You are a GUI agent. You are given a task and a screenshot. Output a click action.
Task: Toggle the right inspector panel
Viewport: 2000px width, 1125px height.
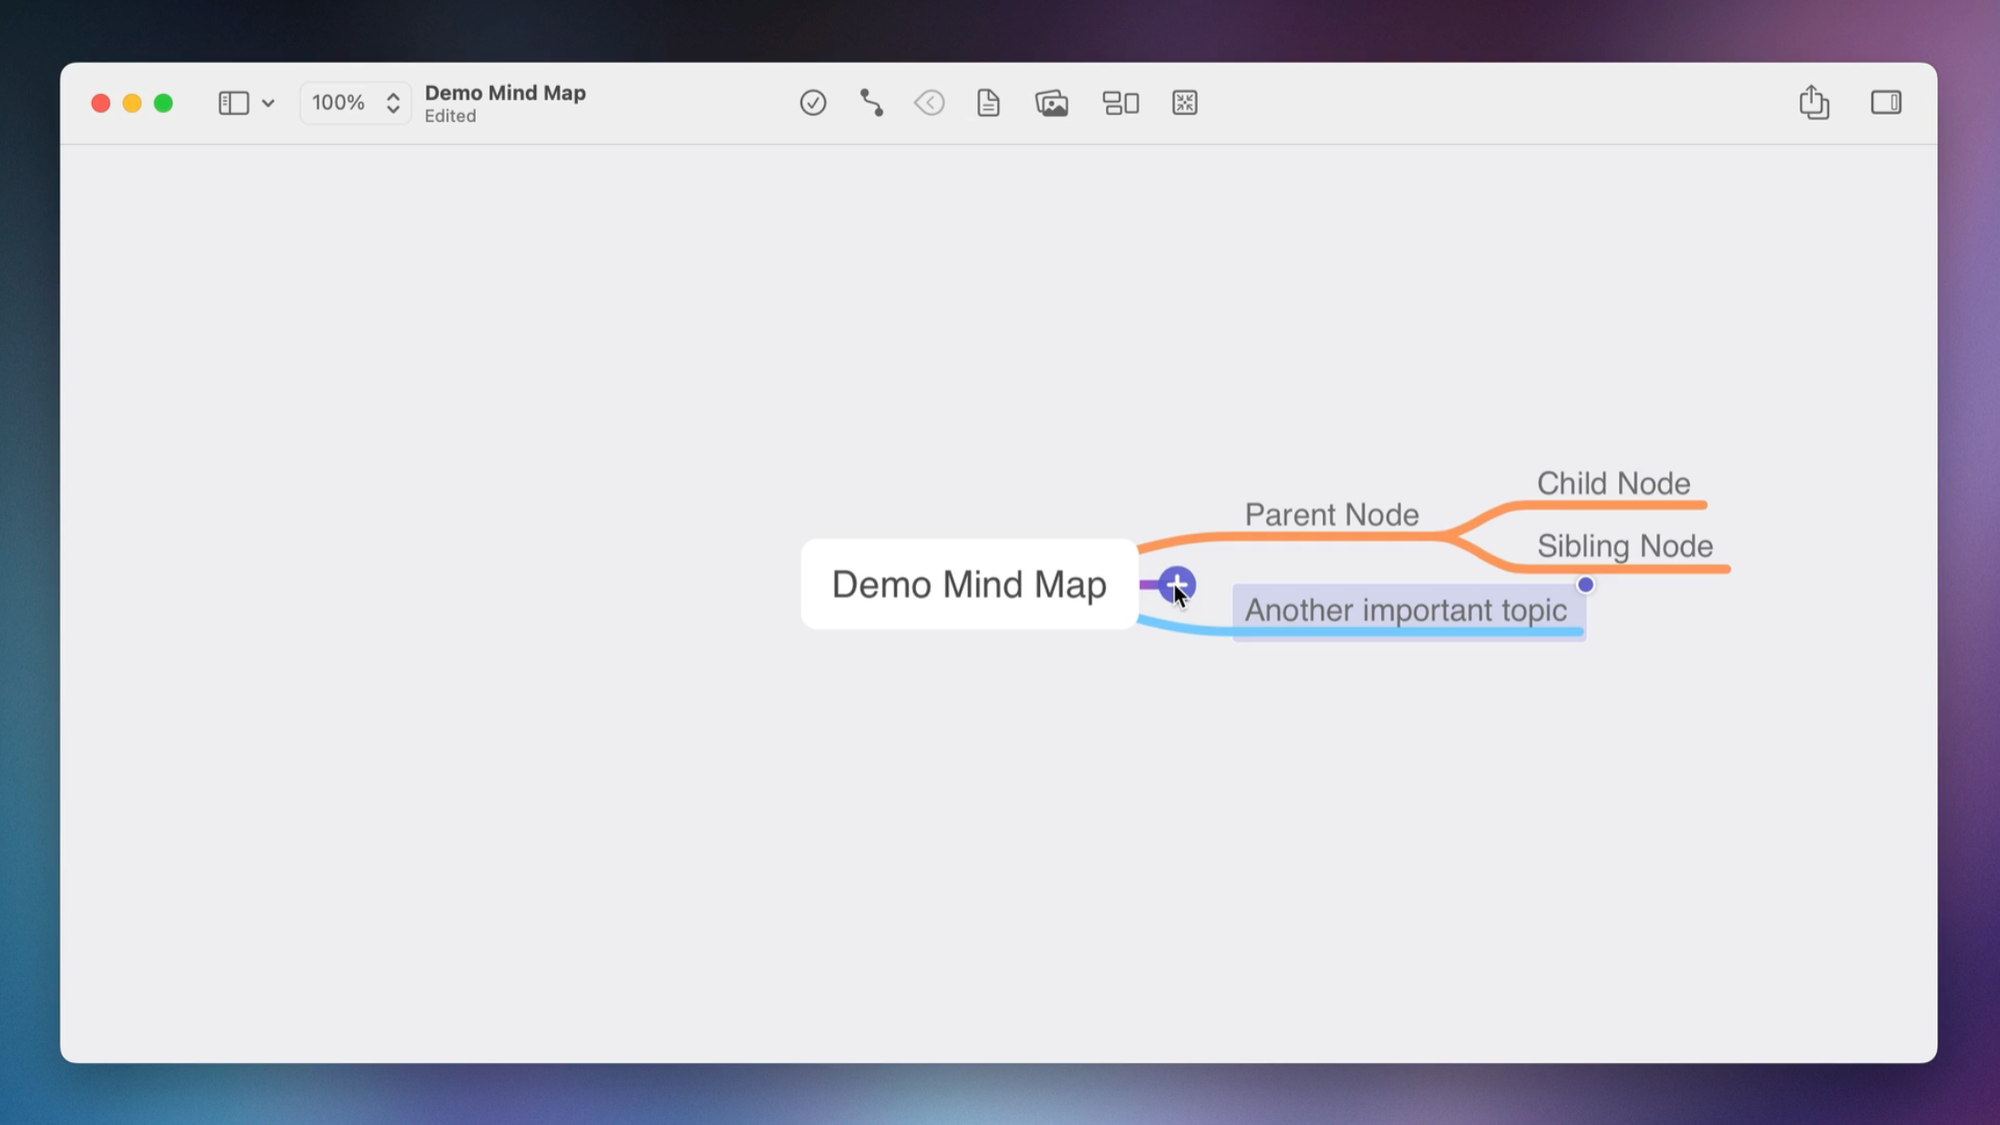pos(1885,103)
